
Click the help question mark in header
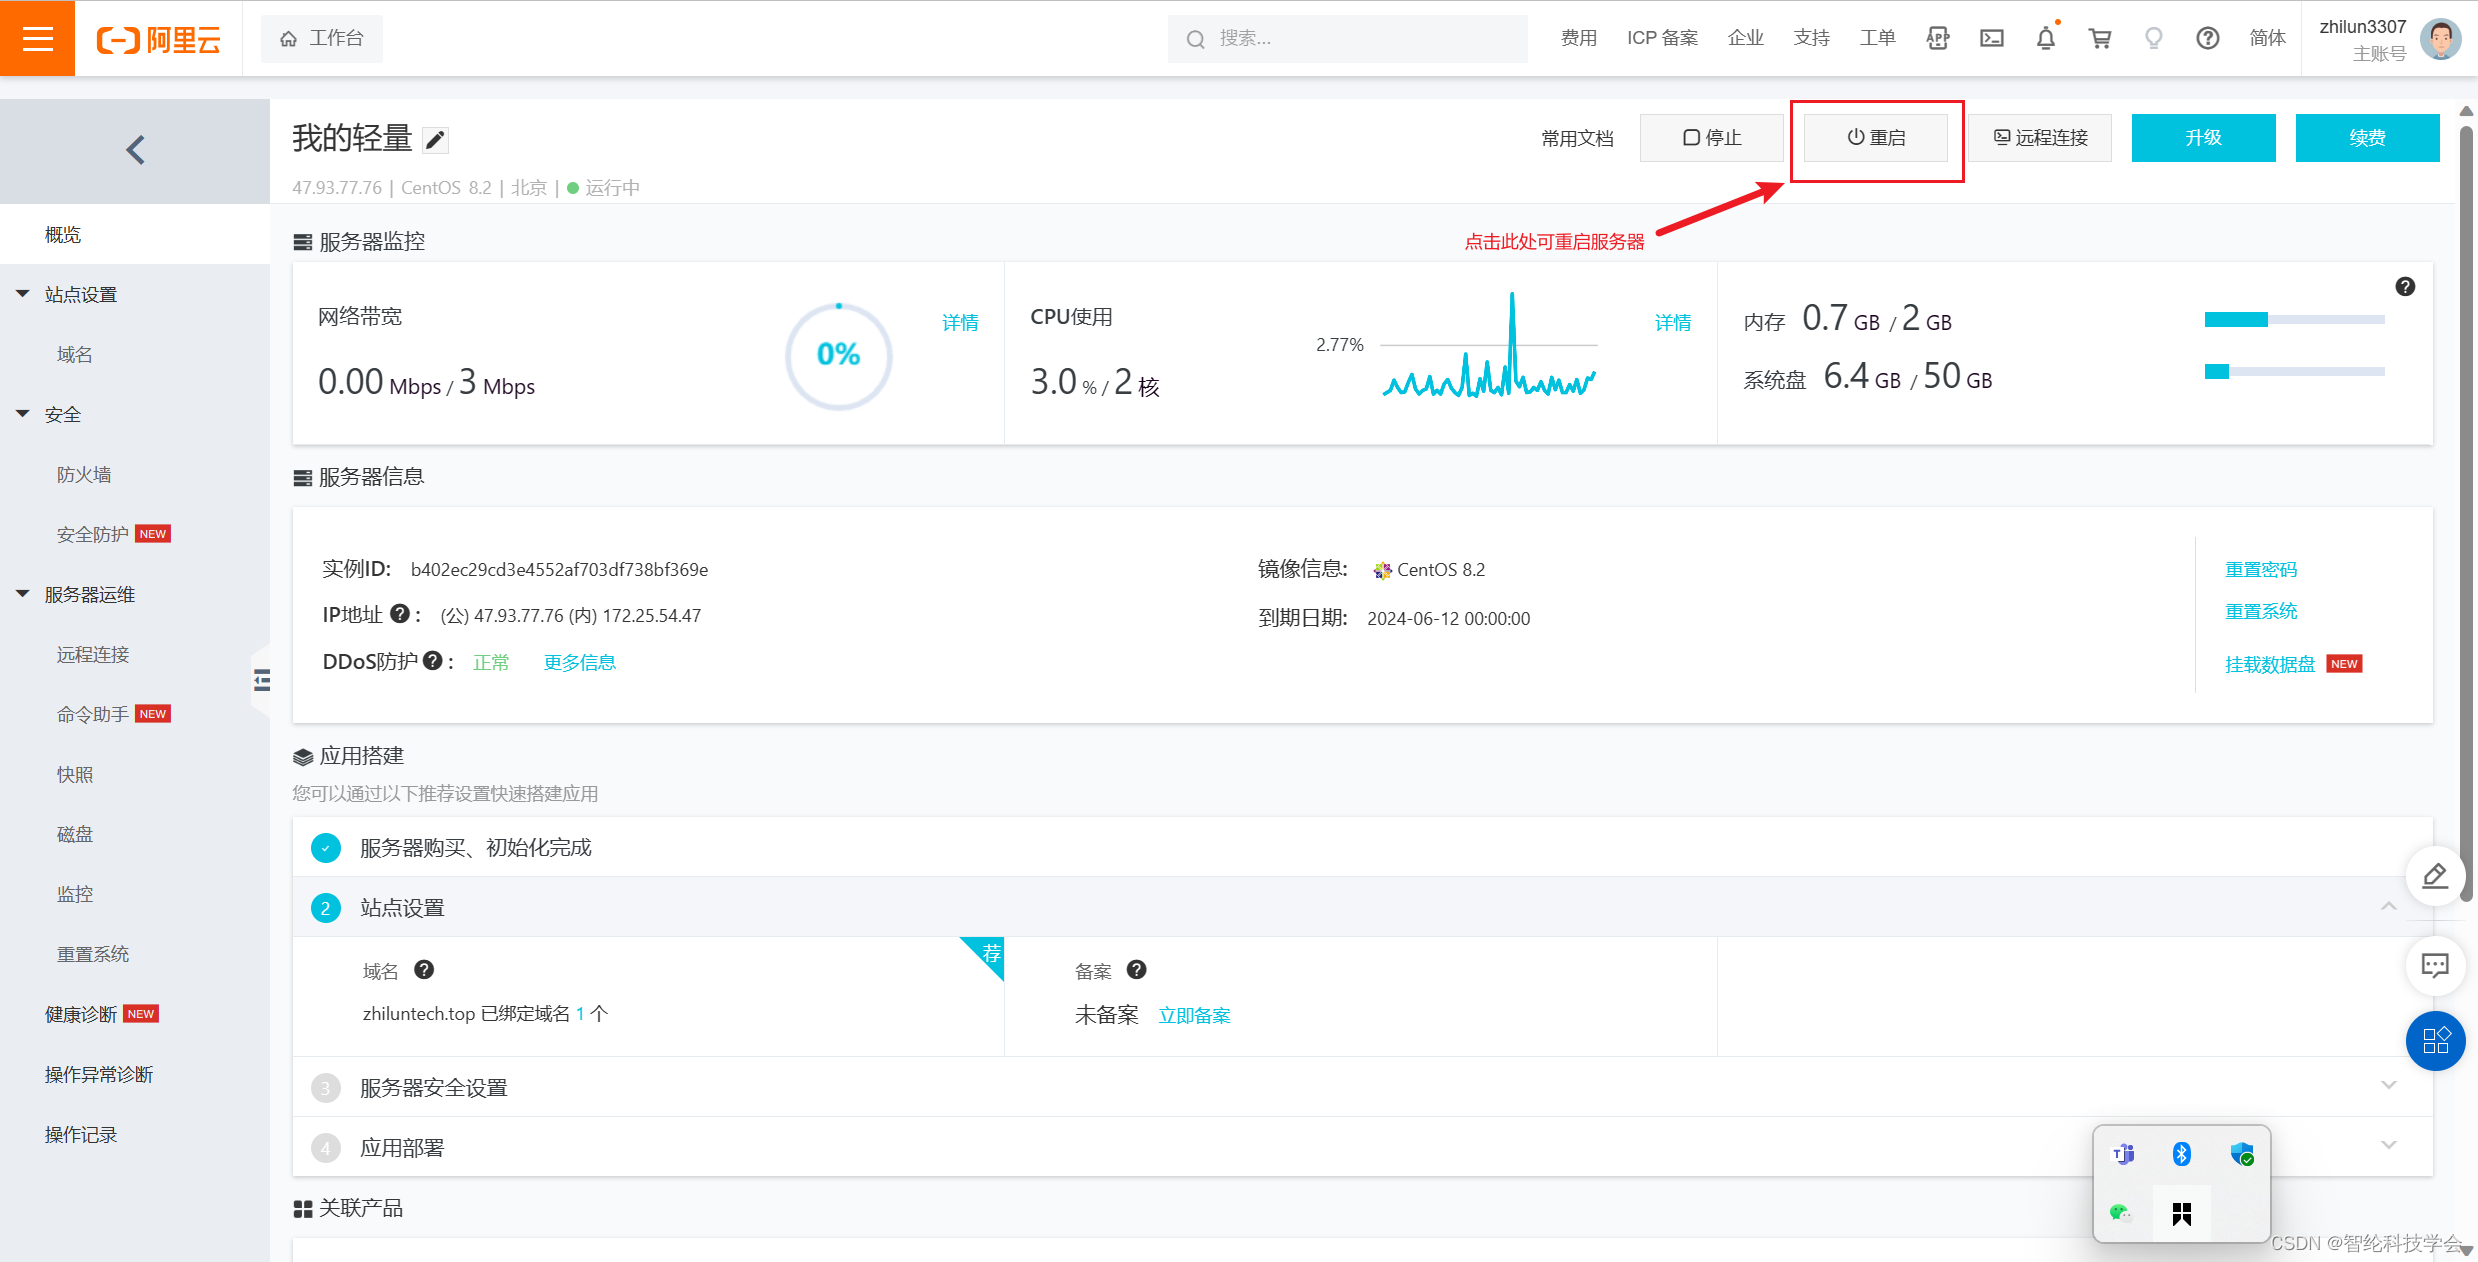click(x=2207, y=39)
